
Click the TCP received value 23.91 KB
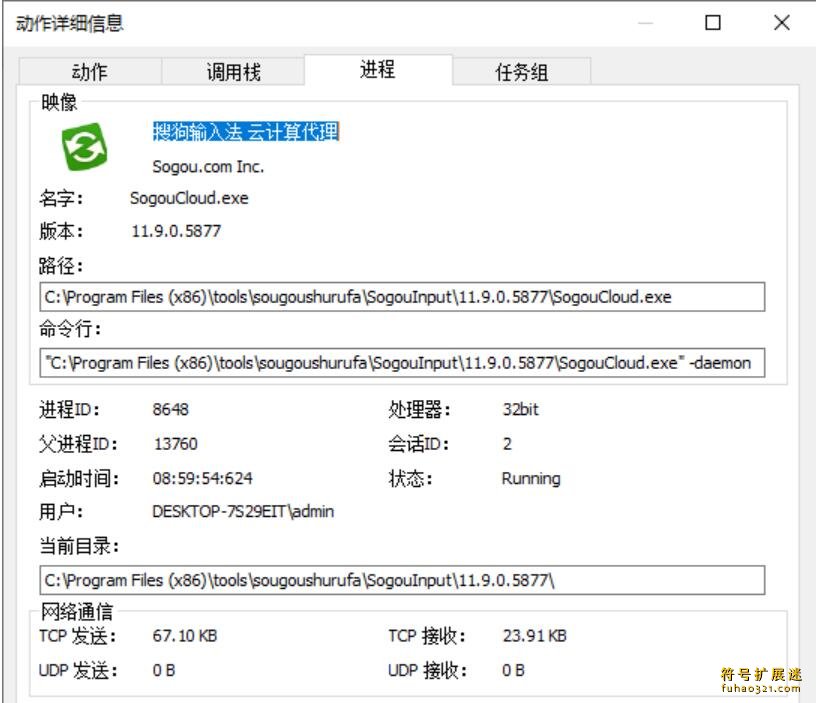pos(534,636)
